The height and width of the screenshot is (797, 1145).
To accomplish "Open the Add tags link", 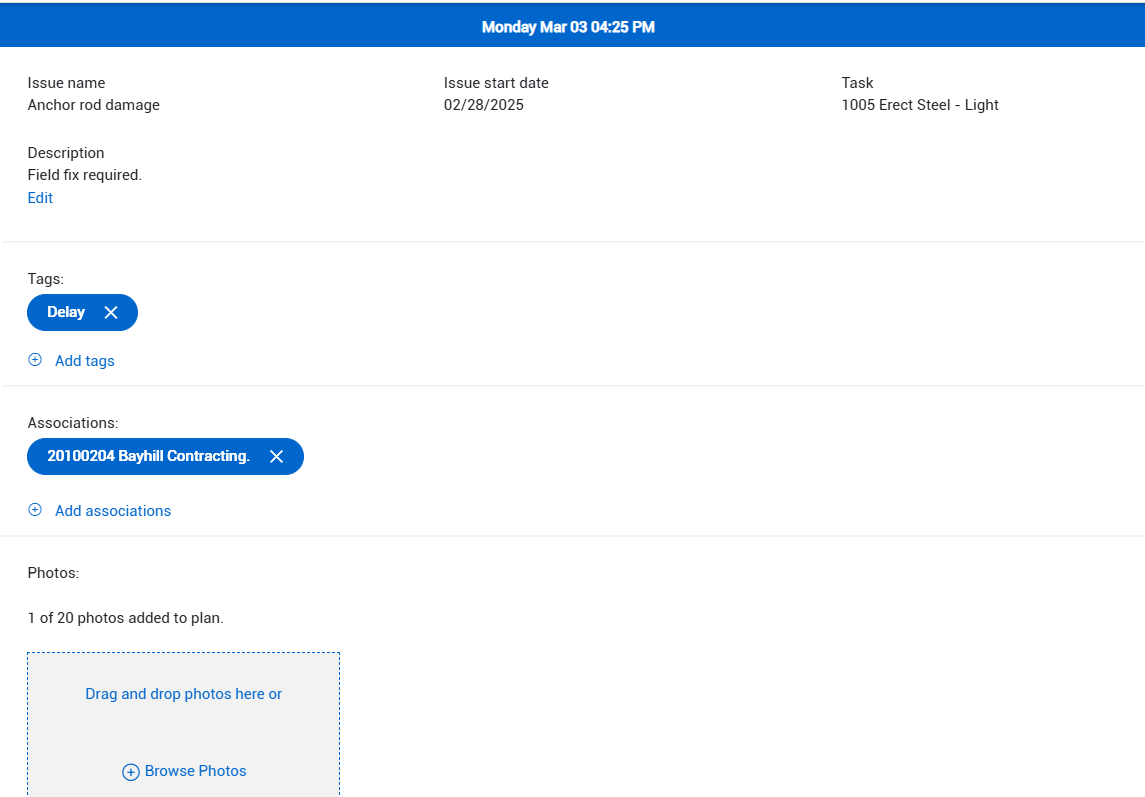I will pyautogui.click(x=84, y=361).
